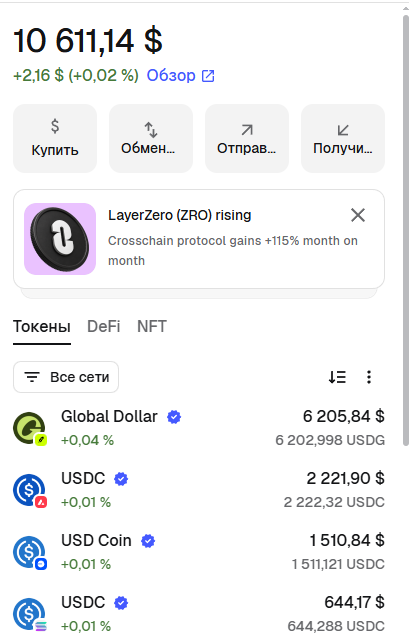Click the verified badge of USDC 2 221,90 $
The height and width of the screenshot is (642, 409).
pos(121,479)
